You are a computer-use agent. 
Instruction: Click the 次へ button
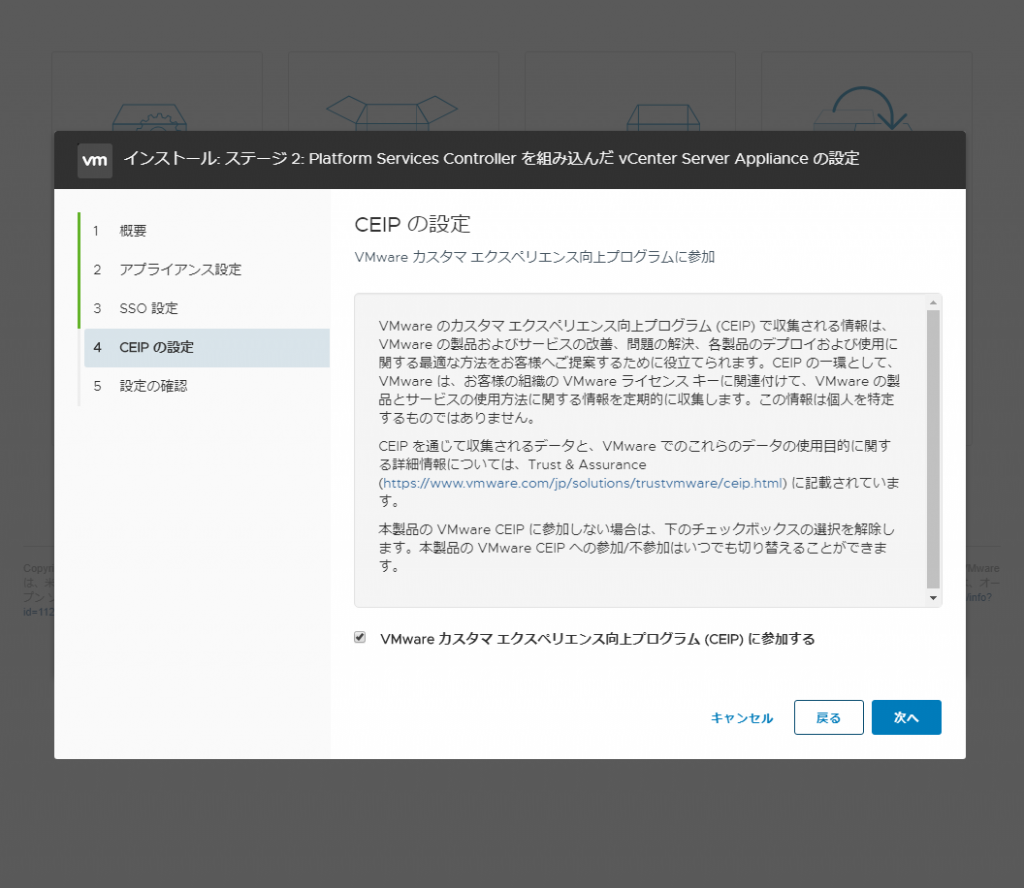tap(906, 718)
